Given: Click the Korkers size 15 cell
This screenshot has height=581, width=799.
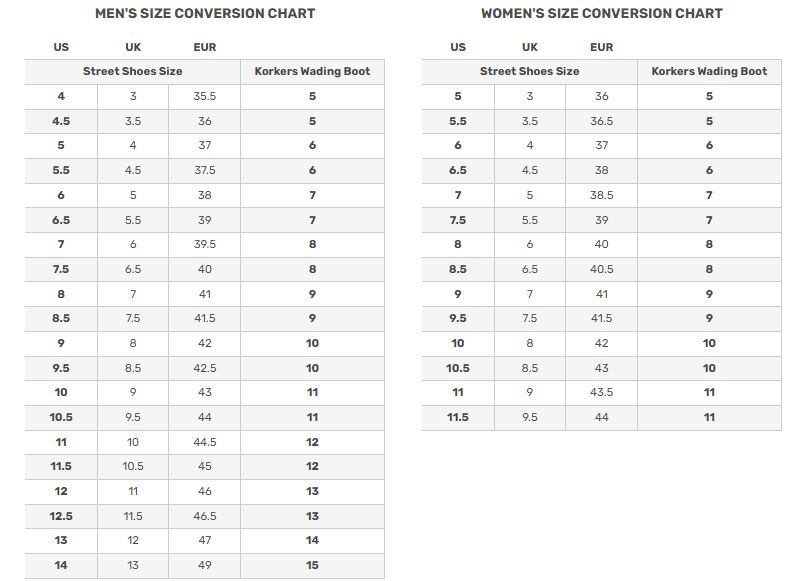Looking at the screenshot, I should 312,565.
